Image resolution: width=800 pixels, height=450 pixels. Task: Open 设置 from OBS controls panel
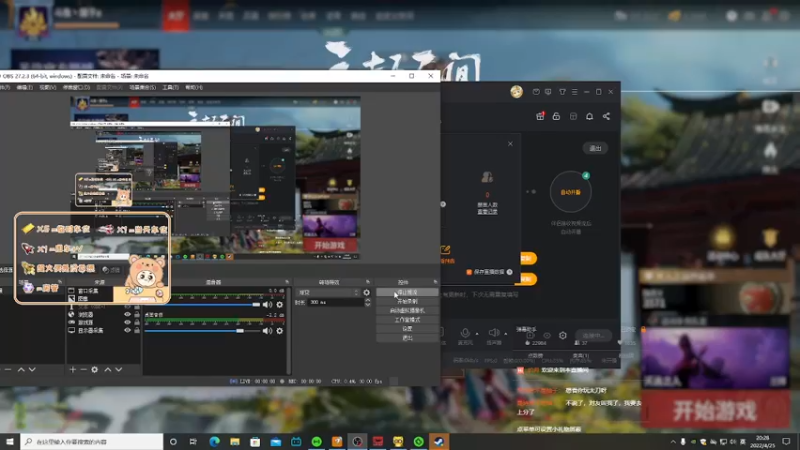click(407, 329)
